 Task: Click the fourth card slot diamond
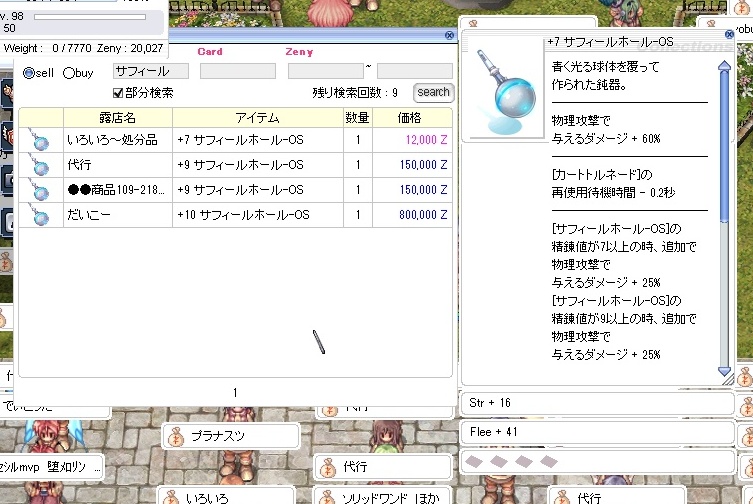[x=549, y=462]
